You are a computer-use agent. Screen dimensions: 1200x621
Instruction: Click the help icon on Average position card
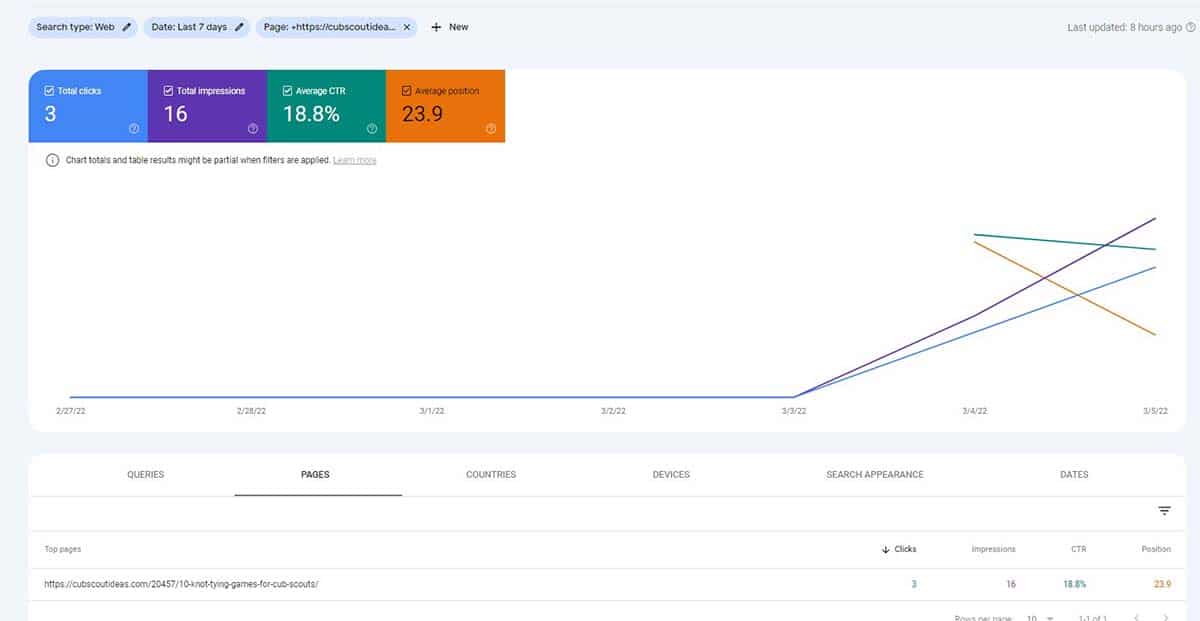[x=490, y=127]
